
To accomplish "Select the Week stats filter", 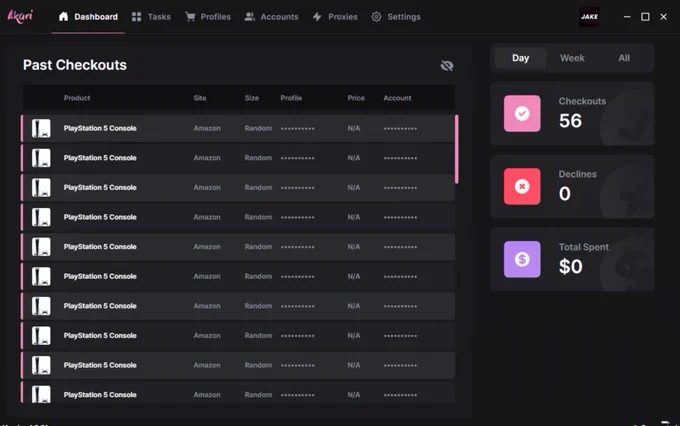I will tap(572, 58).
